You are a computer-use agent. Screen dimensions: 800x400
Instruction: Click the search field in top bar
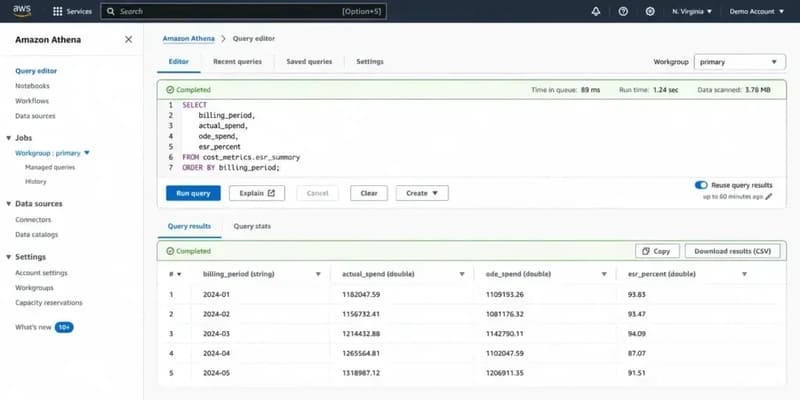243,11
